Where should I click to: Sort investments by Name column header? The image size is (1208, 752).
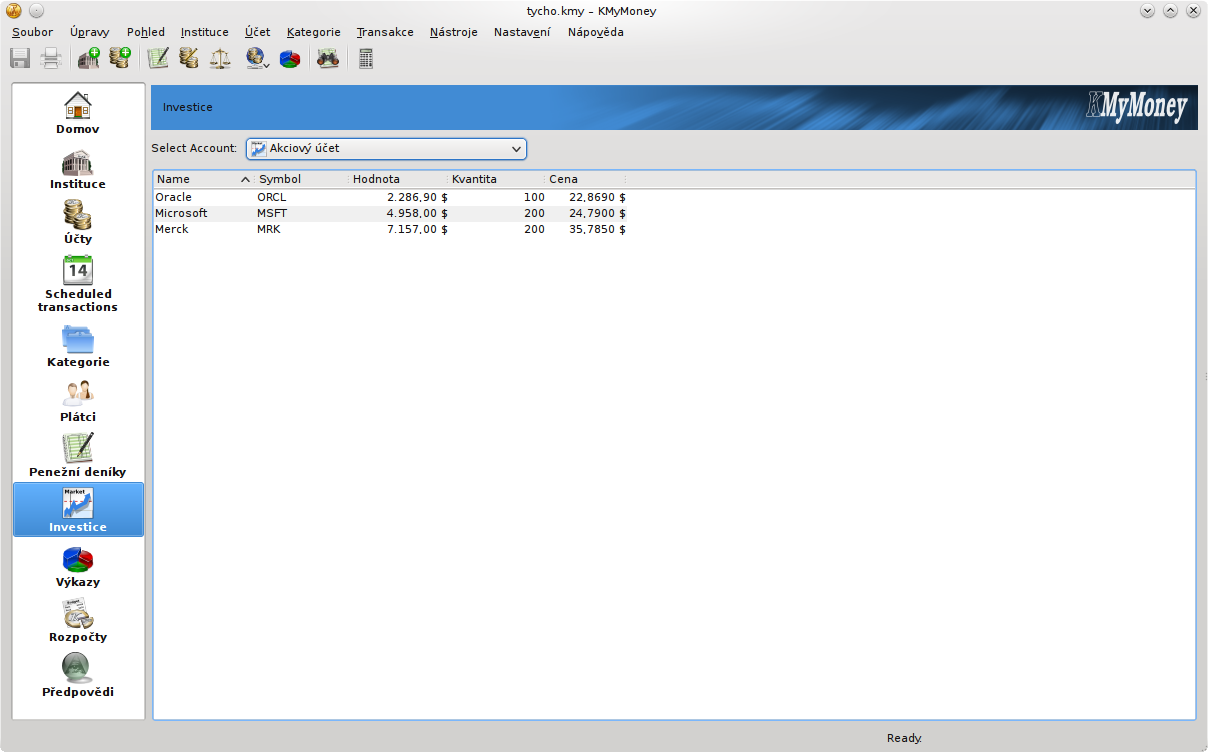tap(204, 179)
